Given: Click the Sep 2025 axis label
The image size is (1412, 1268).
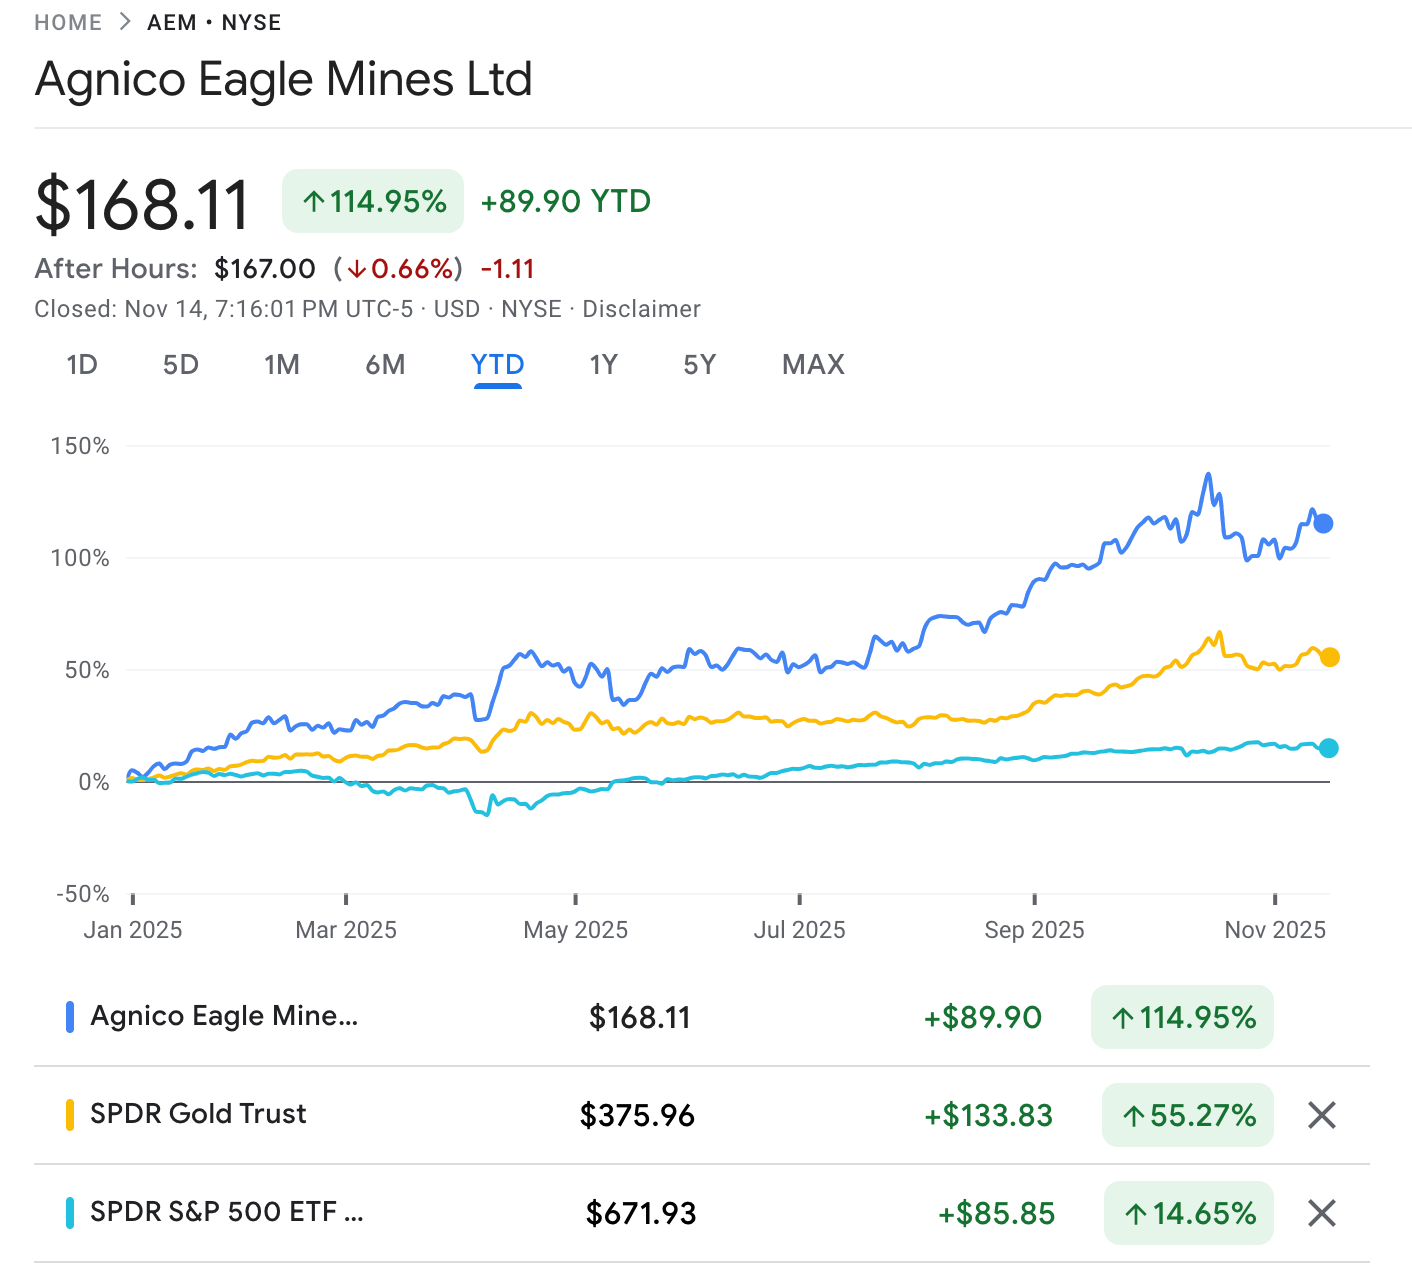Looking at the screenshot, I should (x=1035, y=930).
